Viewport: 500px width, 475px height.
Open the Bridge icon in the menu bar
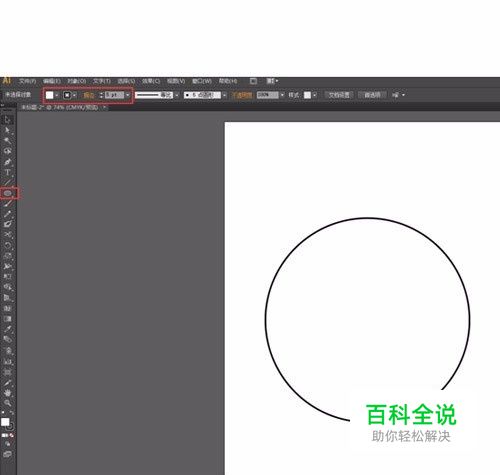click(x=253, y=81)
